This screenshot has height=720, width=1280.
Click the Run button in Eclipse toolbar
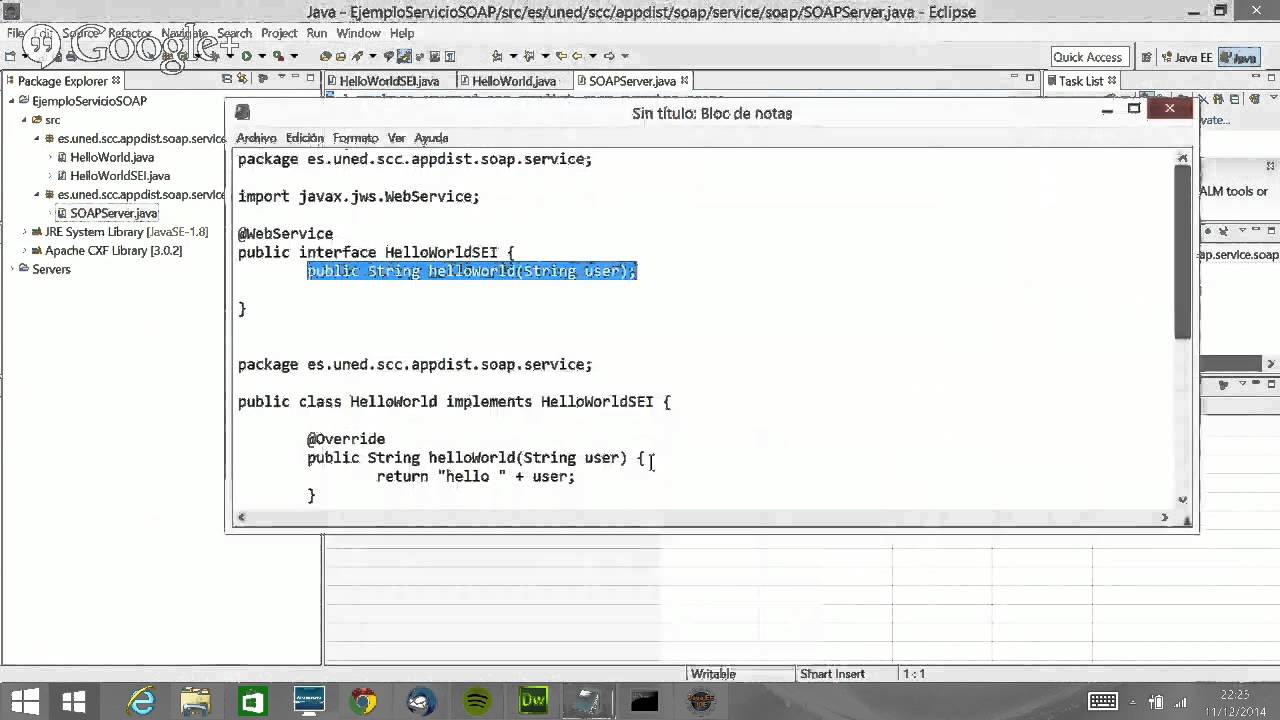click(246, 56)
